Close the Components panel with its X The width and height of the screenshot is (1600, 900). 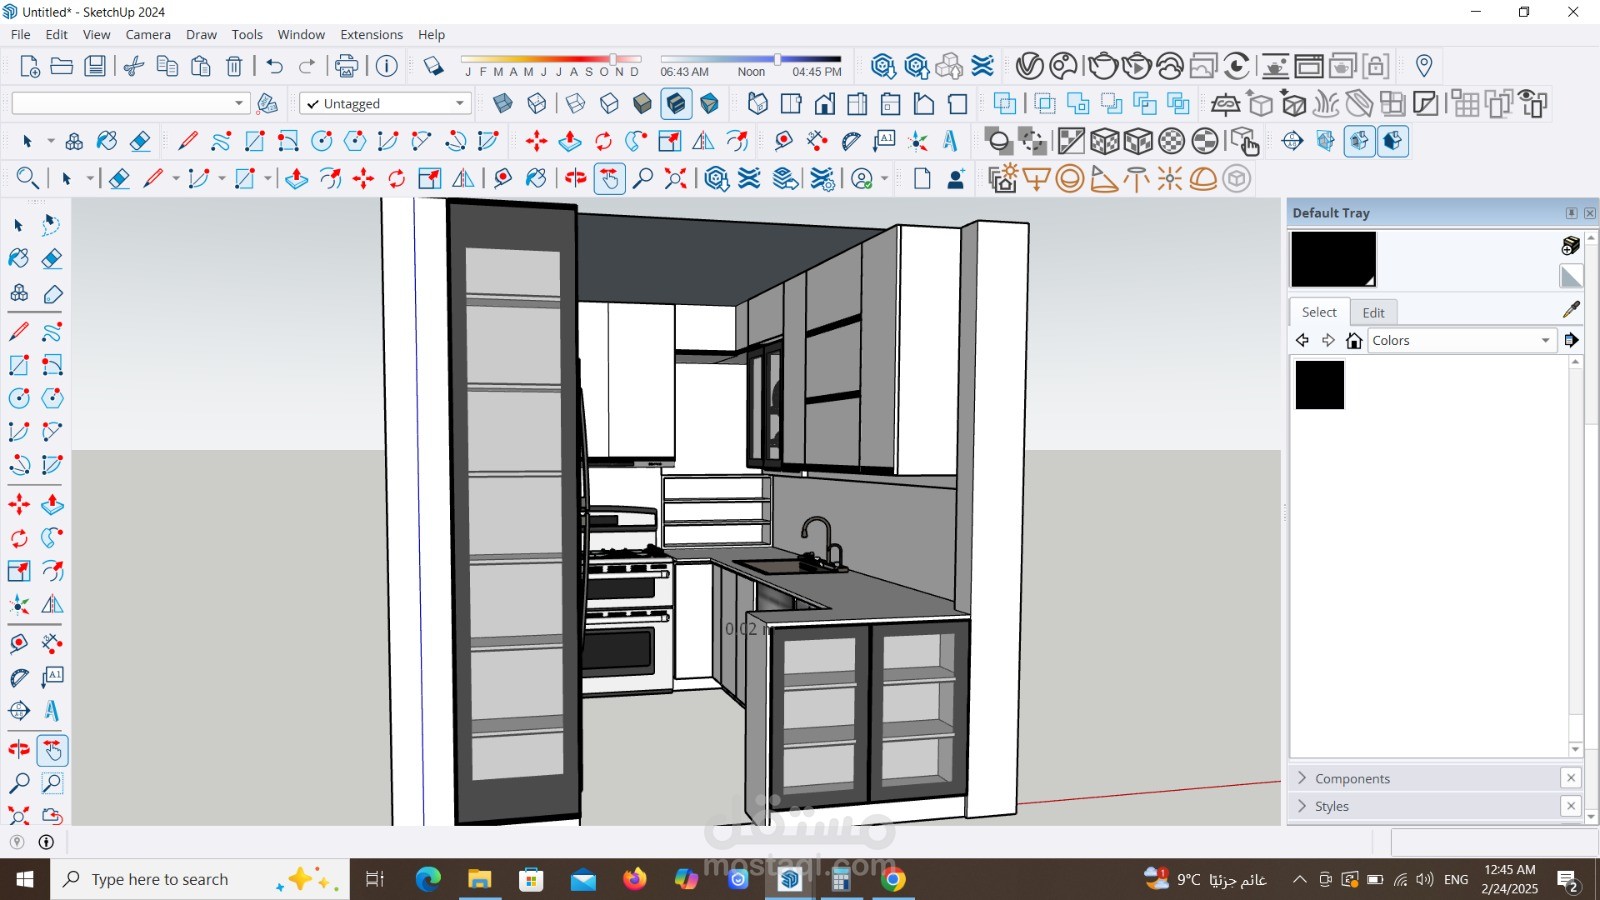pyautogui.click(x=1571, y=778)
